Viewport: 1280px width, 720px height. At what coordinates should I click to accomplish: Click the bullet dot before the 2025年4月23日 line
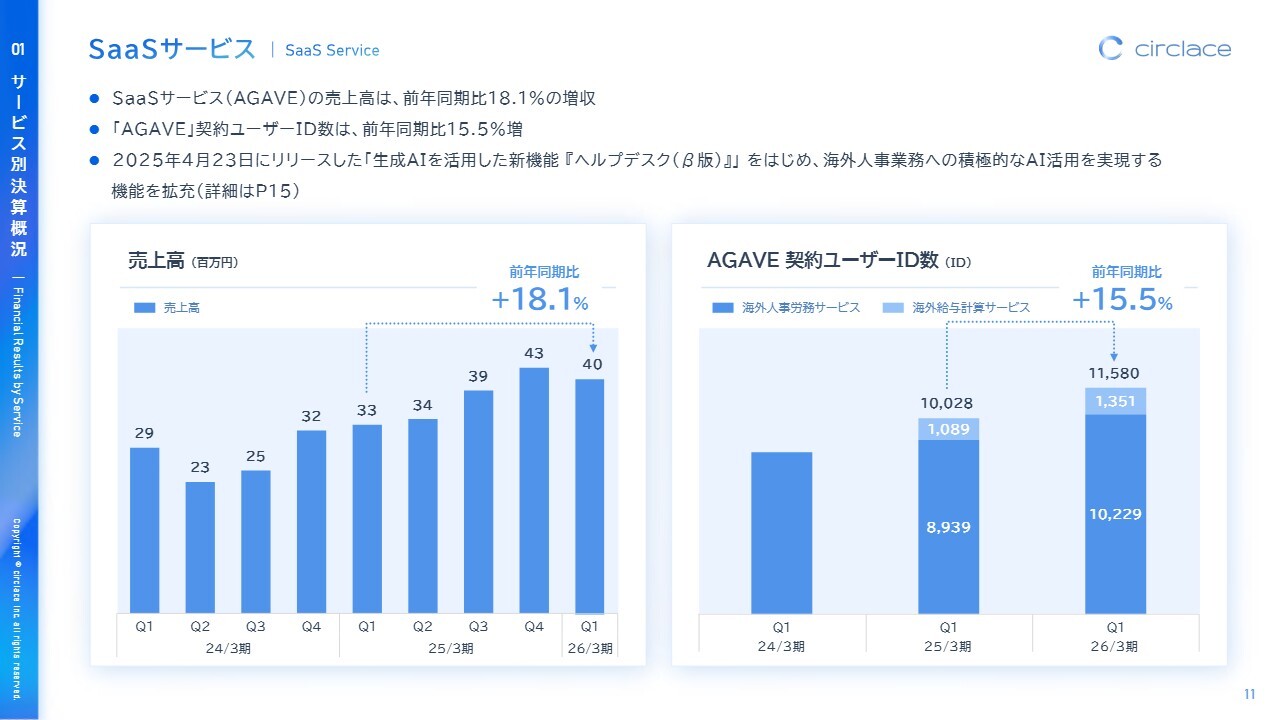point(95,160)
